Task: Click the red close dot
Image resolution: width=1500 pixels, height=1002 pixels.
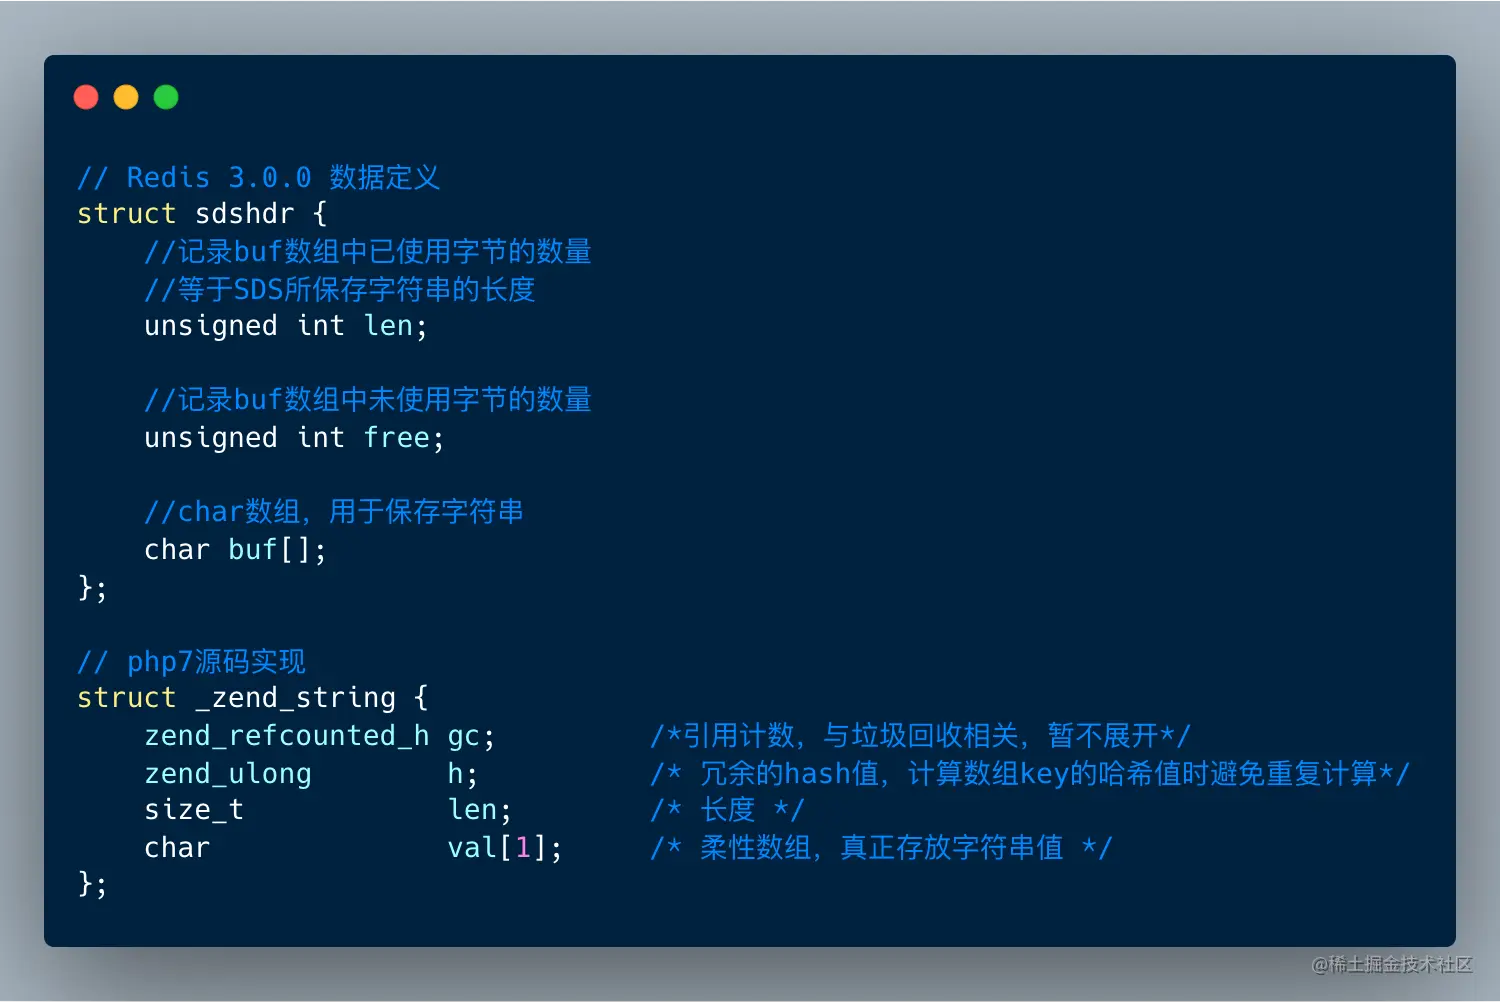Action: click(x=86, y=97)
